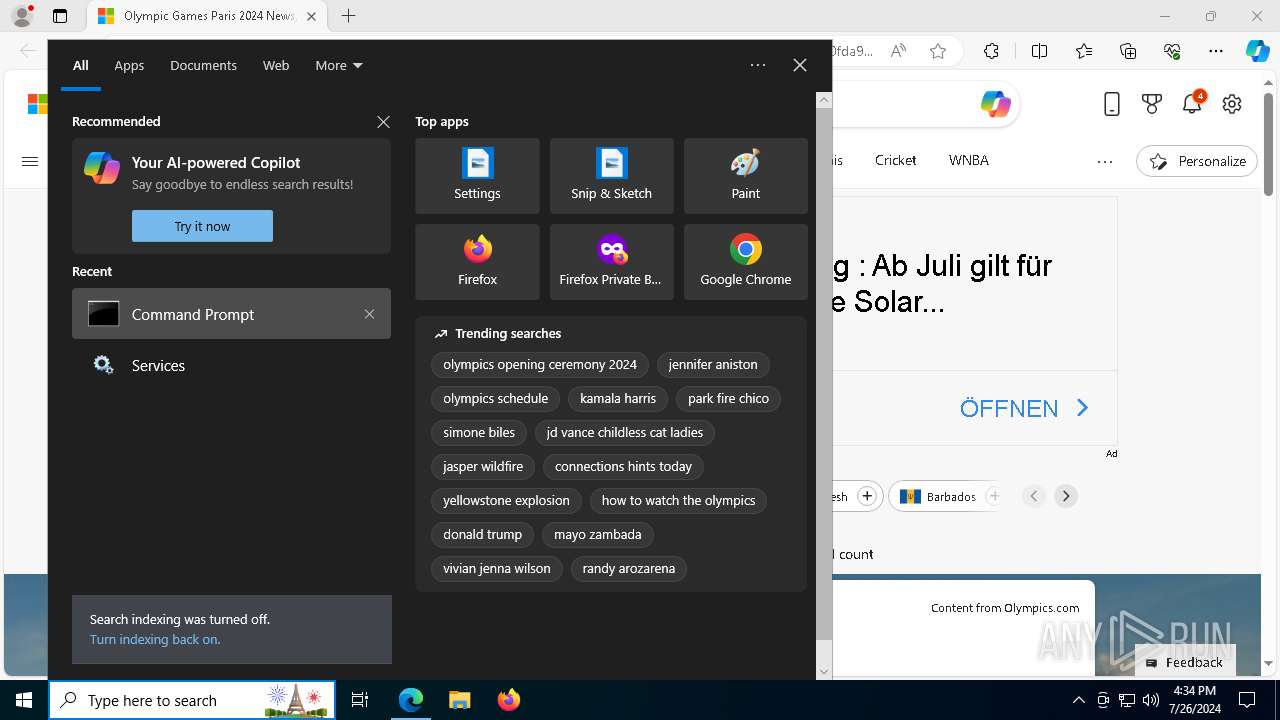The image size is (1280, 720).
Task: Open the Windows notification center
Action: point(1247,700)
